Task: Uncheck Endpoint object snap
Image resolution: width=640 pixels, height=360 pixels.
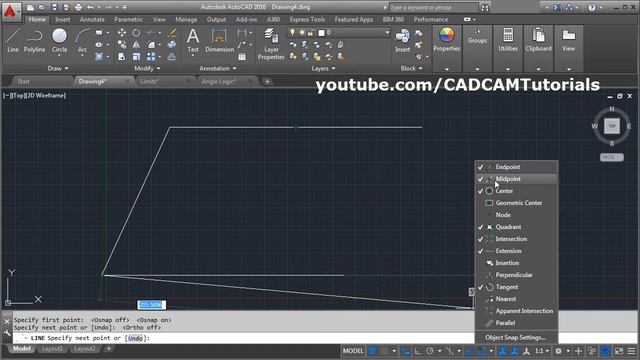Action: coord(516,167)
